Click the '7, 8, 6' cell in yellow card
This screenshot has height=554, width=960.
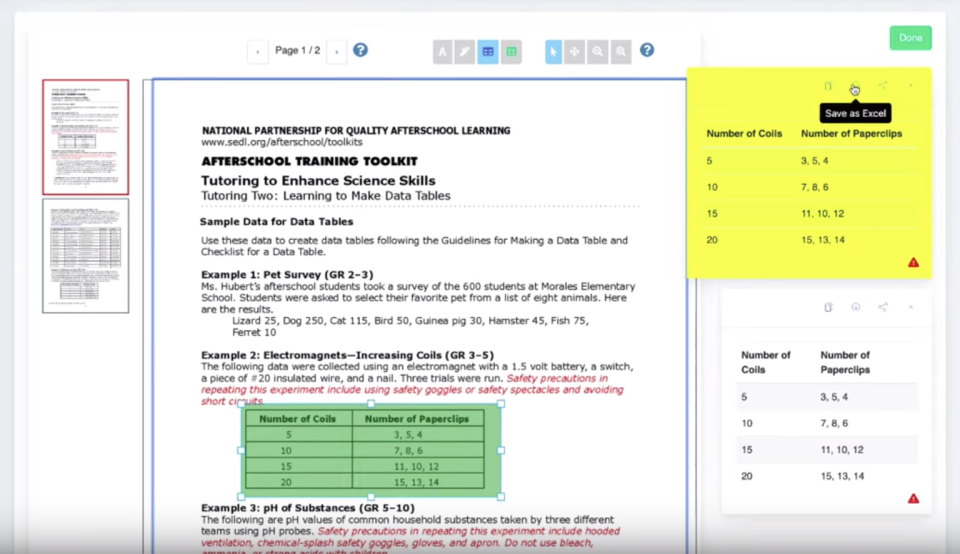(814, 187)
